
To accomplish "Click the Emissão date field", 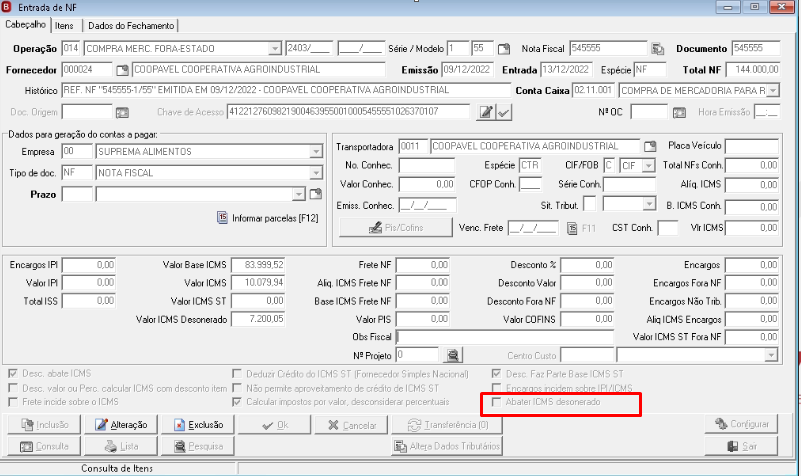I will (466, 69).
